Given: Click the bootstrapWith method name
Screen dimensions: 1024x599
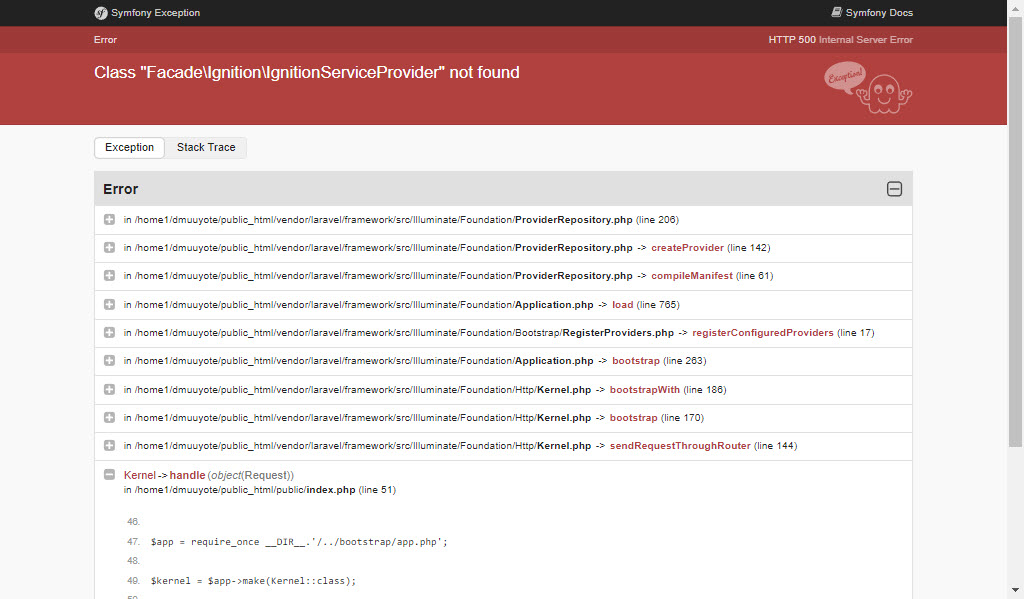Looking at the screenshot, I should (645, 389).
